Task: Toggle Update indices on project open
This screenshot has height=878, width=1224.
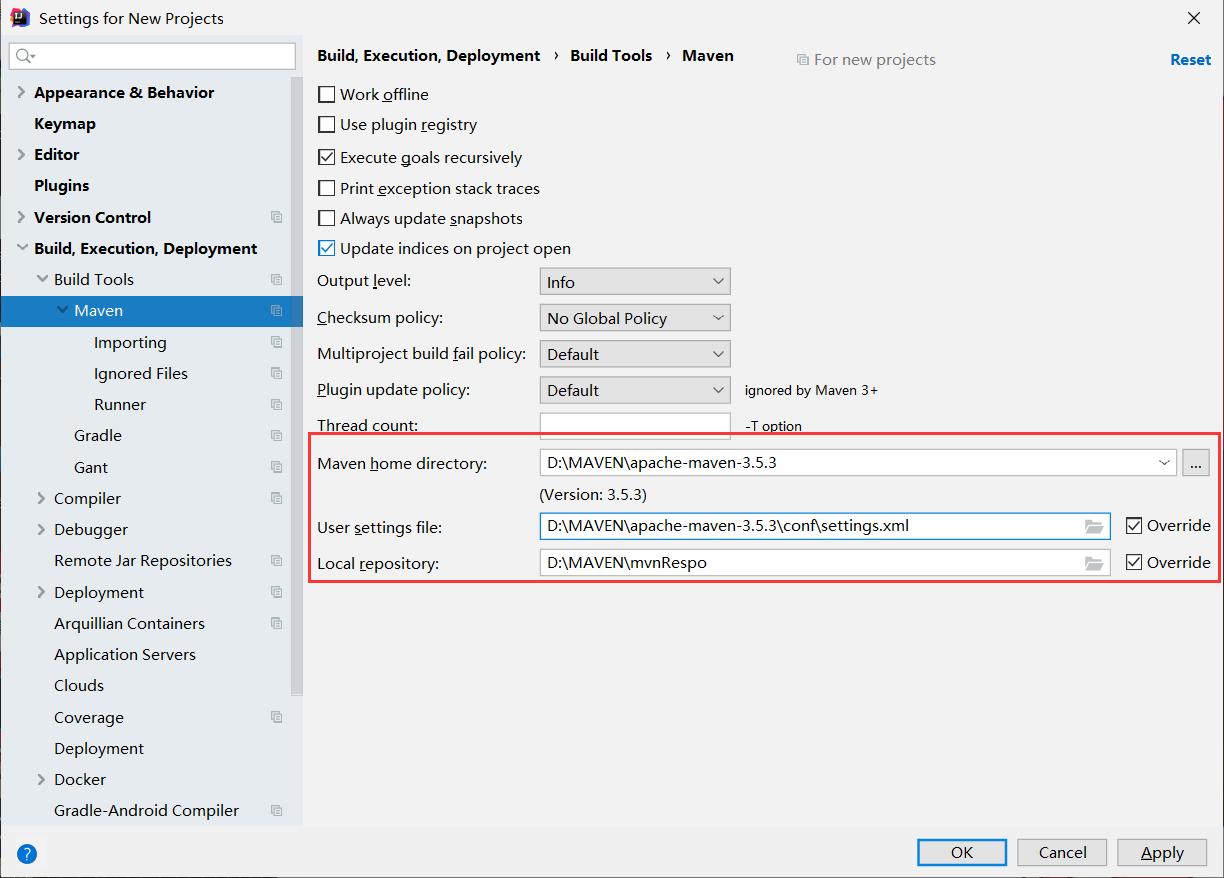Action: click(326, 248)
